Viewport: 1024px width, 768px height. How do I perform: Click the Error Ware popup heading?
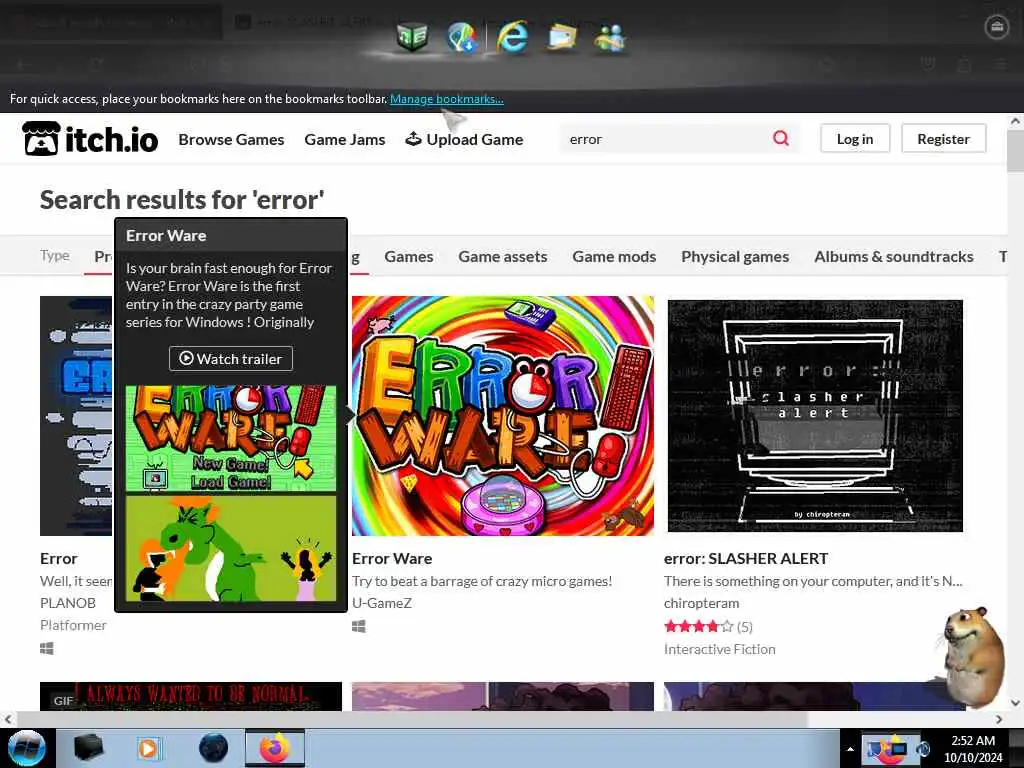[x=166, y=236]
